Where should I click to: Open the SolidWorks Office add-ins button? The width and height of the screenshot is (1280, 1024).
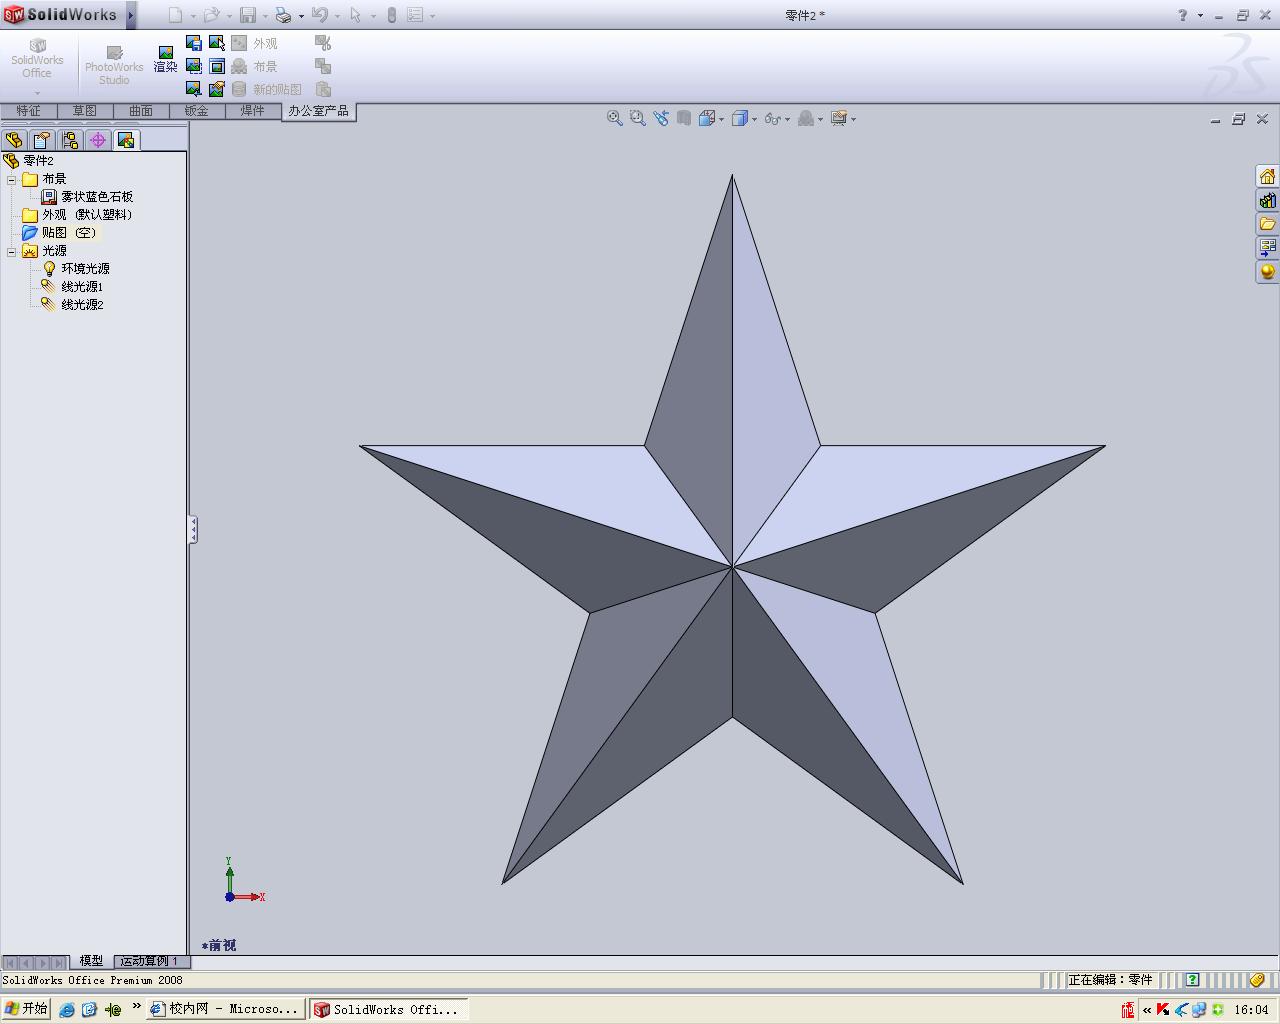[x=37, y=66]
